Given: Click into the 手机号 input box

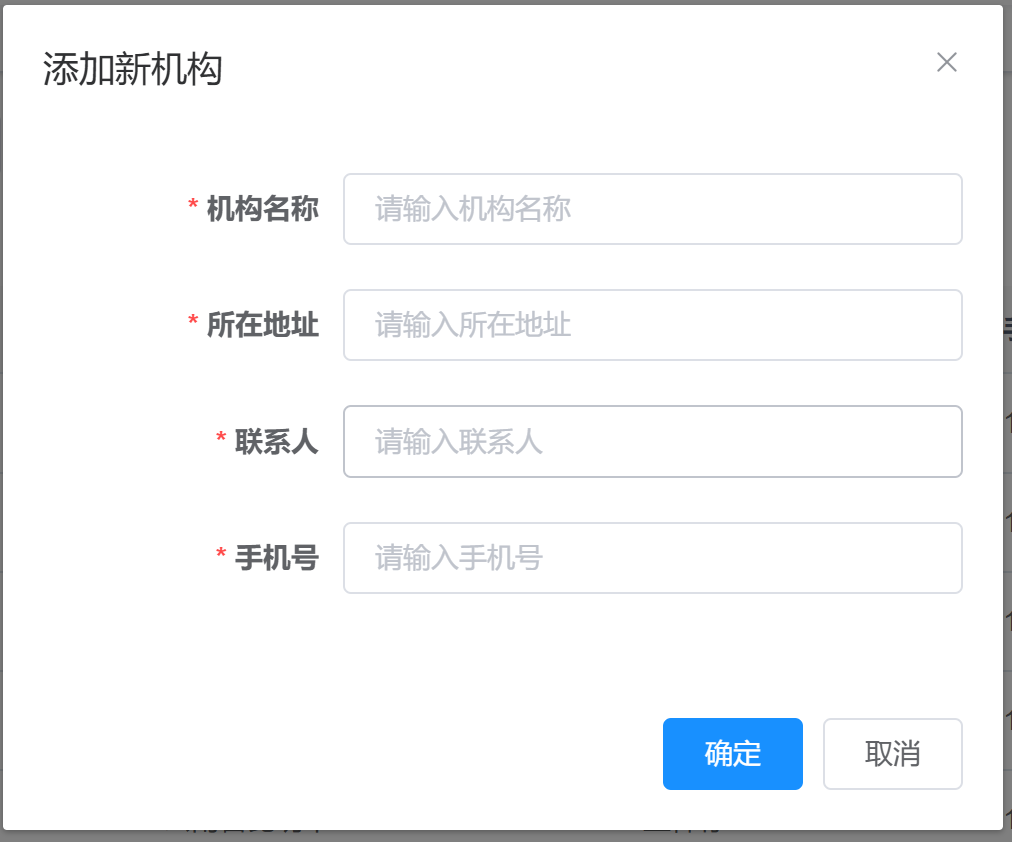Looking at the screenshot, I should pos(652,558).
